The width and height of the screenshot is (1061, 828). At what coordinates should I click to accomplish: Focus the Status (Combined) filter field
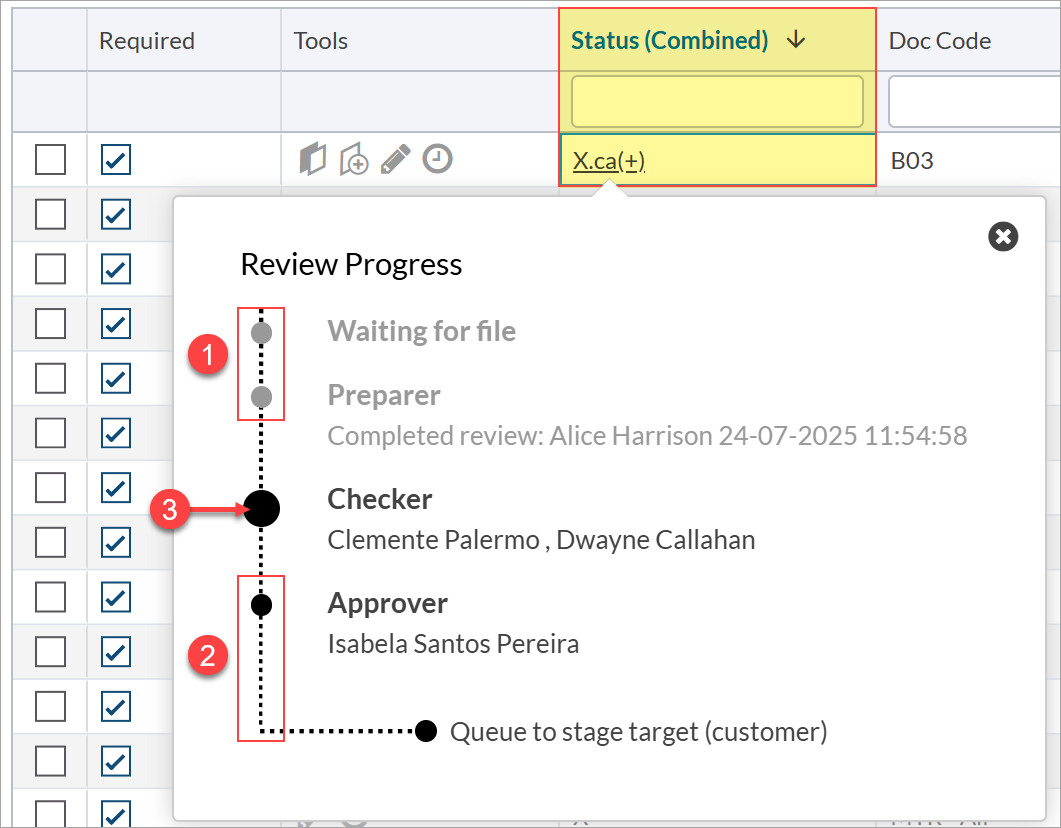point(717,101)
